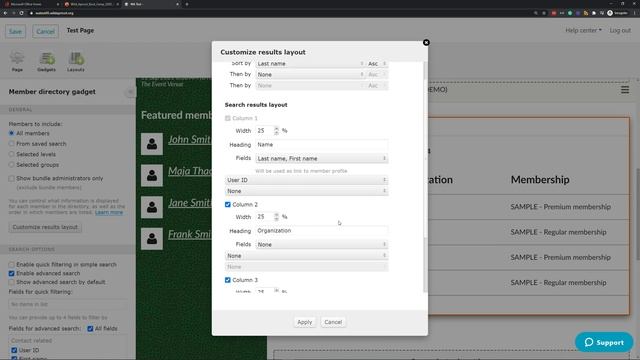Toggle Enable advanced search checkbox
The height and width of the screenshot is (360, 640).
point(11,273)
